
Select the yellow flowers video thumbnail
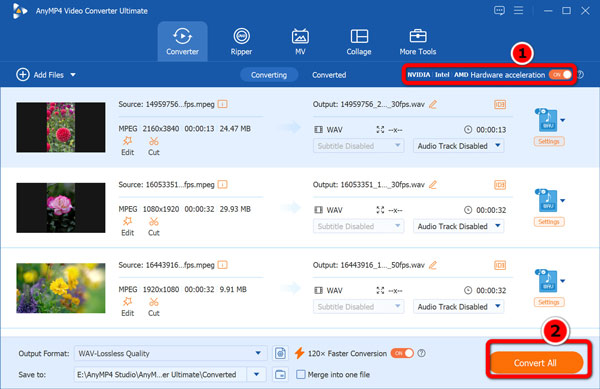[x=61, y=288]
